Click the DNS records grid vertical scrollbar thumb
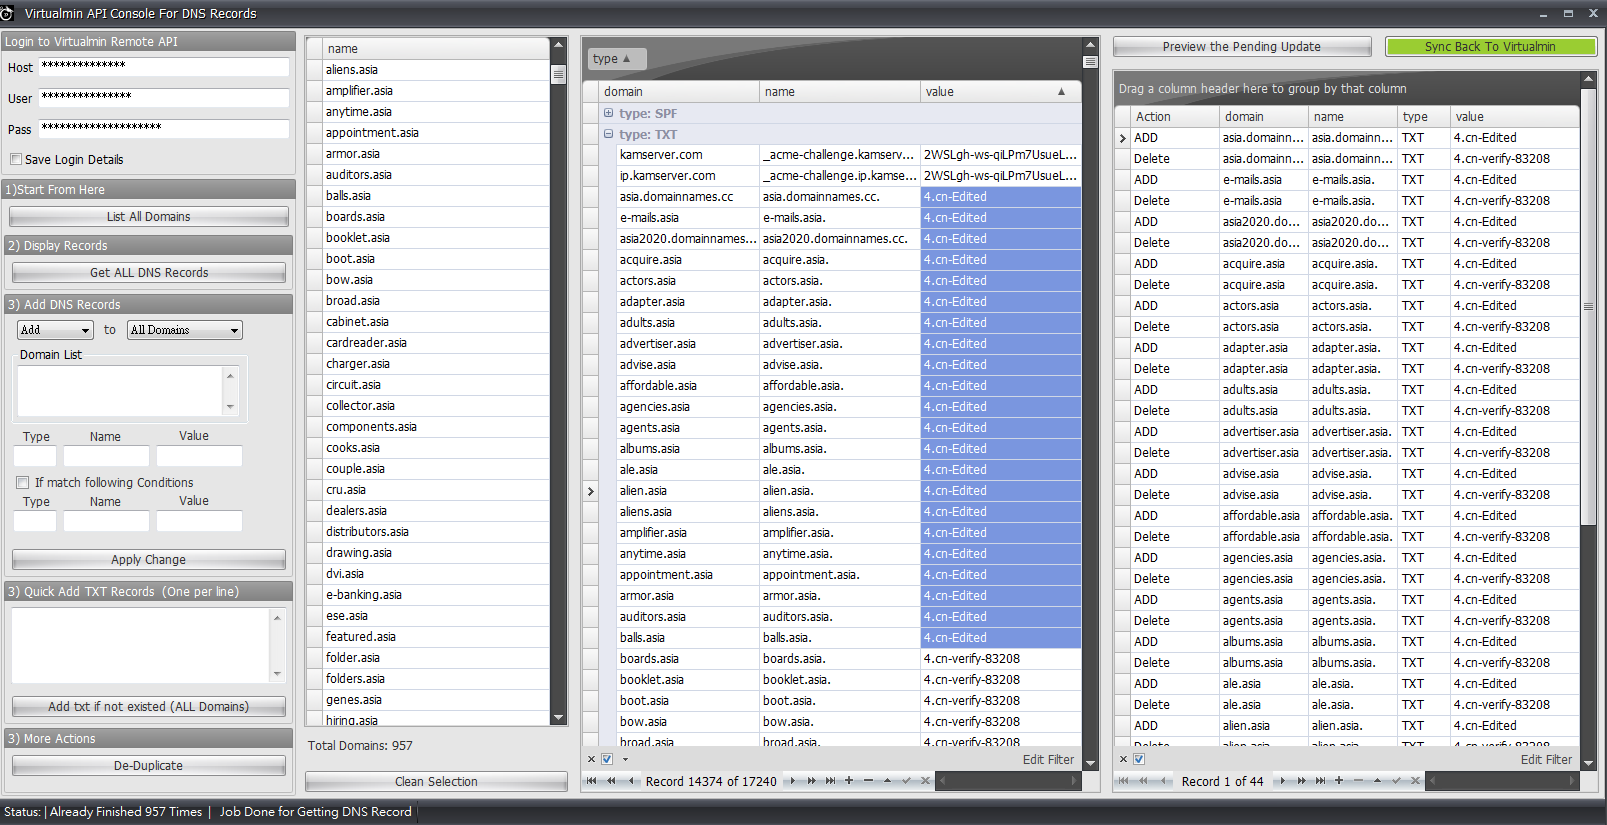This screenshot has height=825, width=1607. coord(1091,62)
